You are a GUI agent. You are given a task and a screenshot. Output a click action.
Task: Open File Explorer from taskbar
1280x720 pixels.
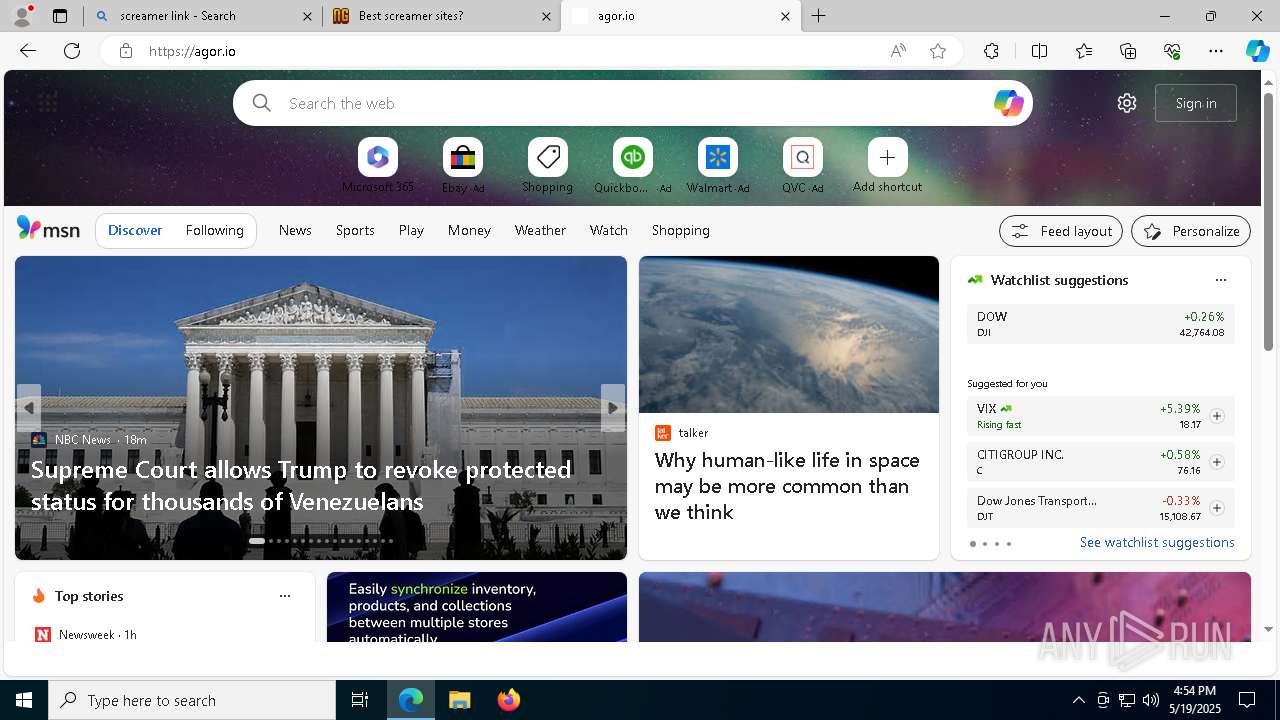click(459, 700)
